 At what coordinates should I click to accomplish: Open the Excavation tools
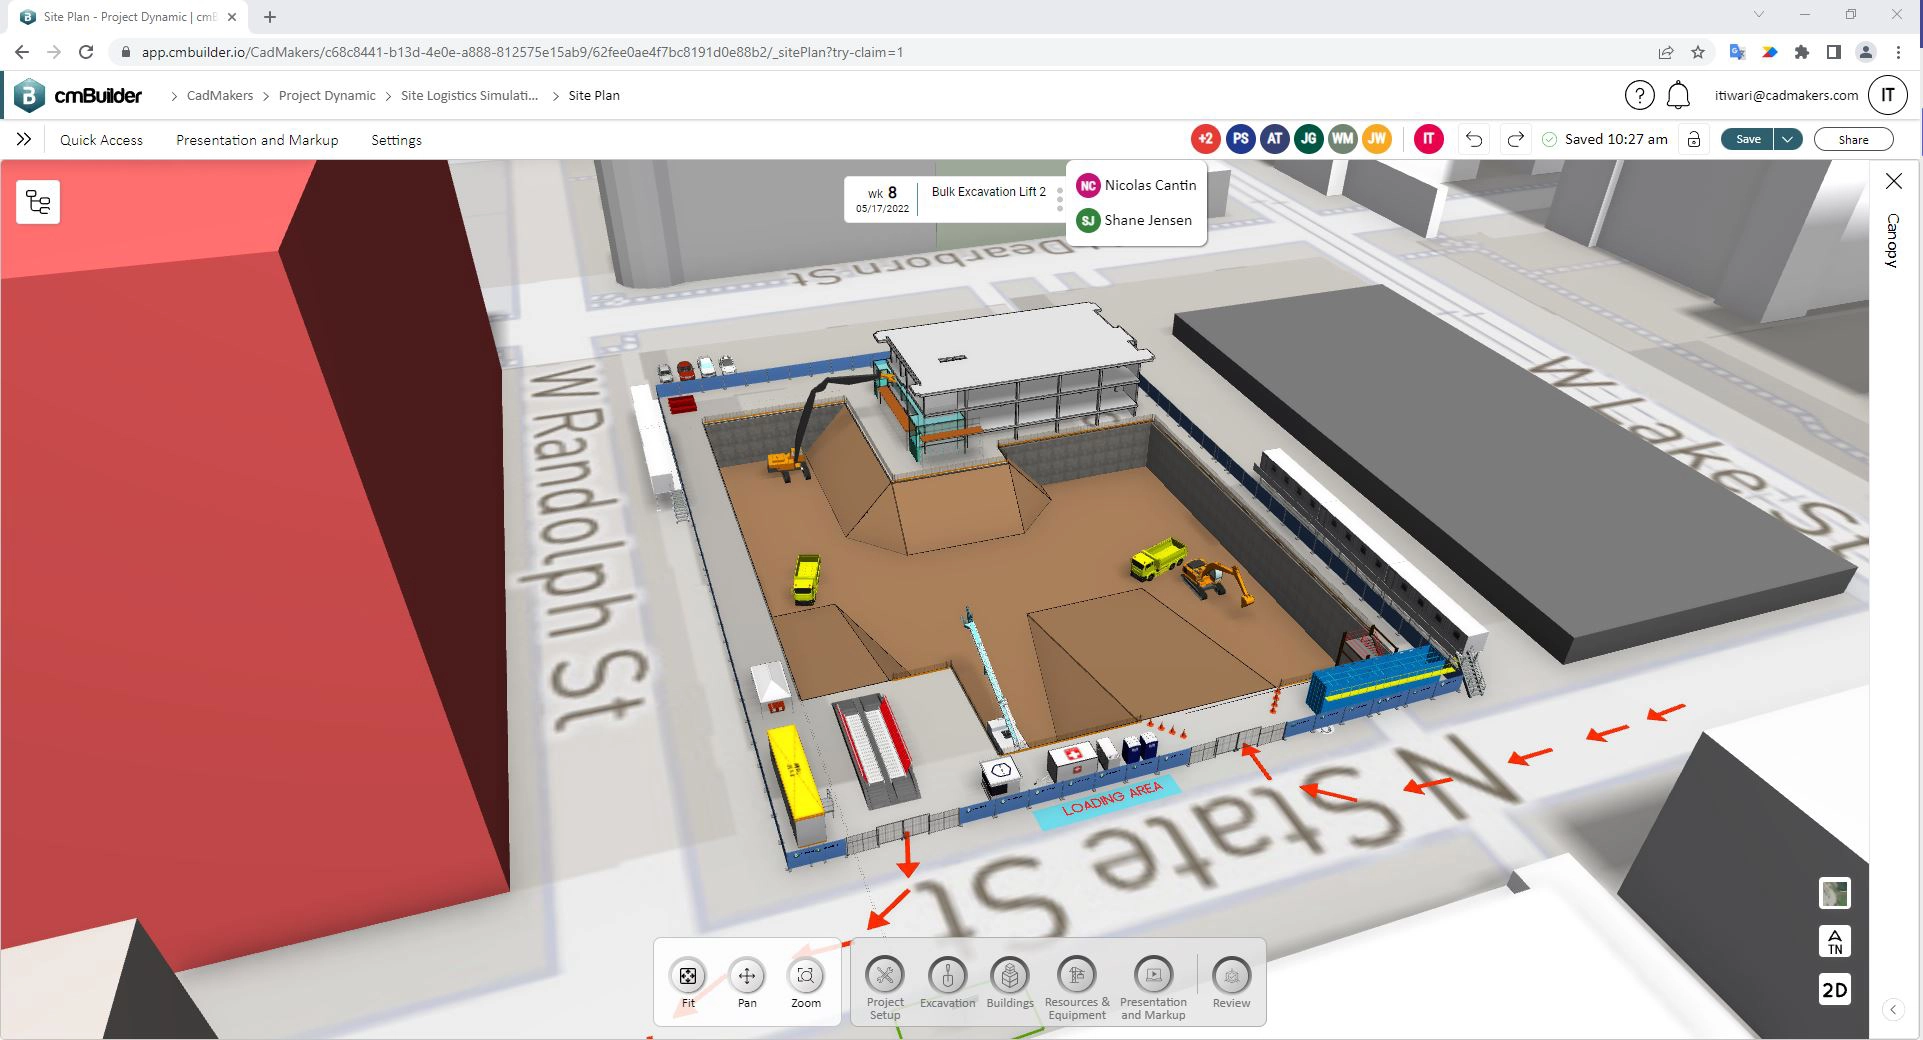pyautogui.click(x=947, y=976)
